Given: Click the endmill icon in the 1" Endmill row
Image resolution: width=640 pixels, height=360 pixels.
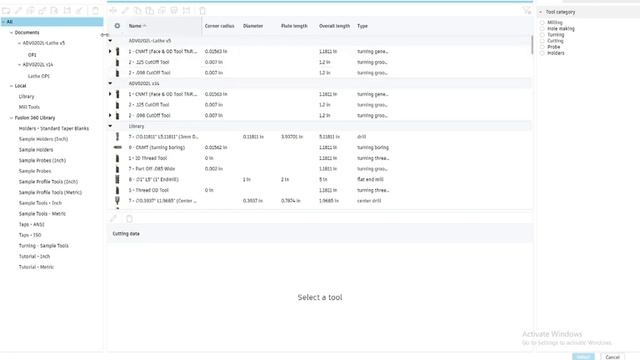Looking at the screenshot, I should click(x=118, y=179).
